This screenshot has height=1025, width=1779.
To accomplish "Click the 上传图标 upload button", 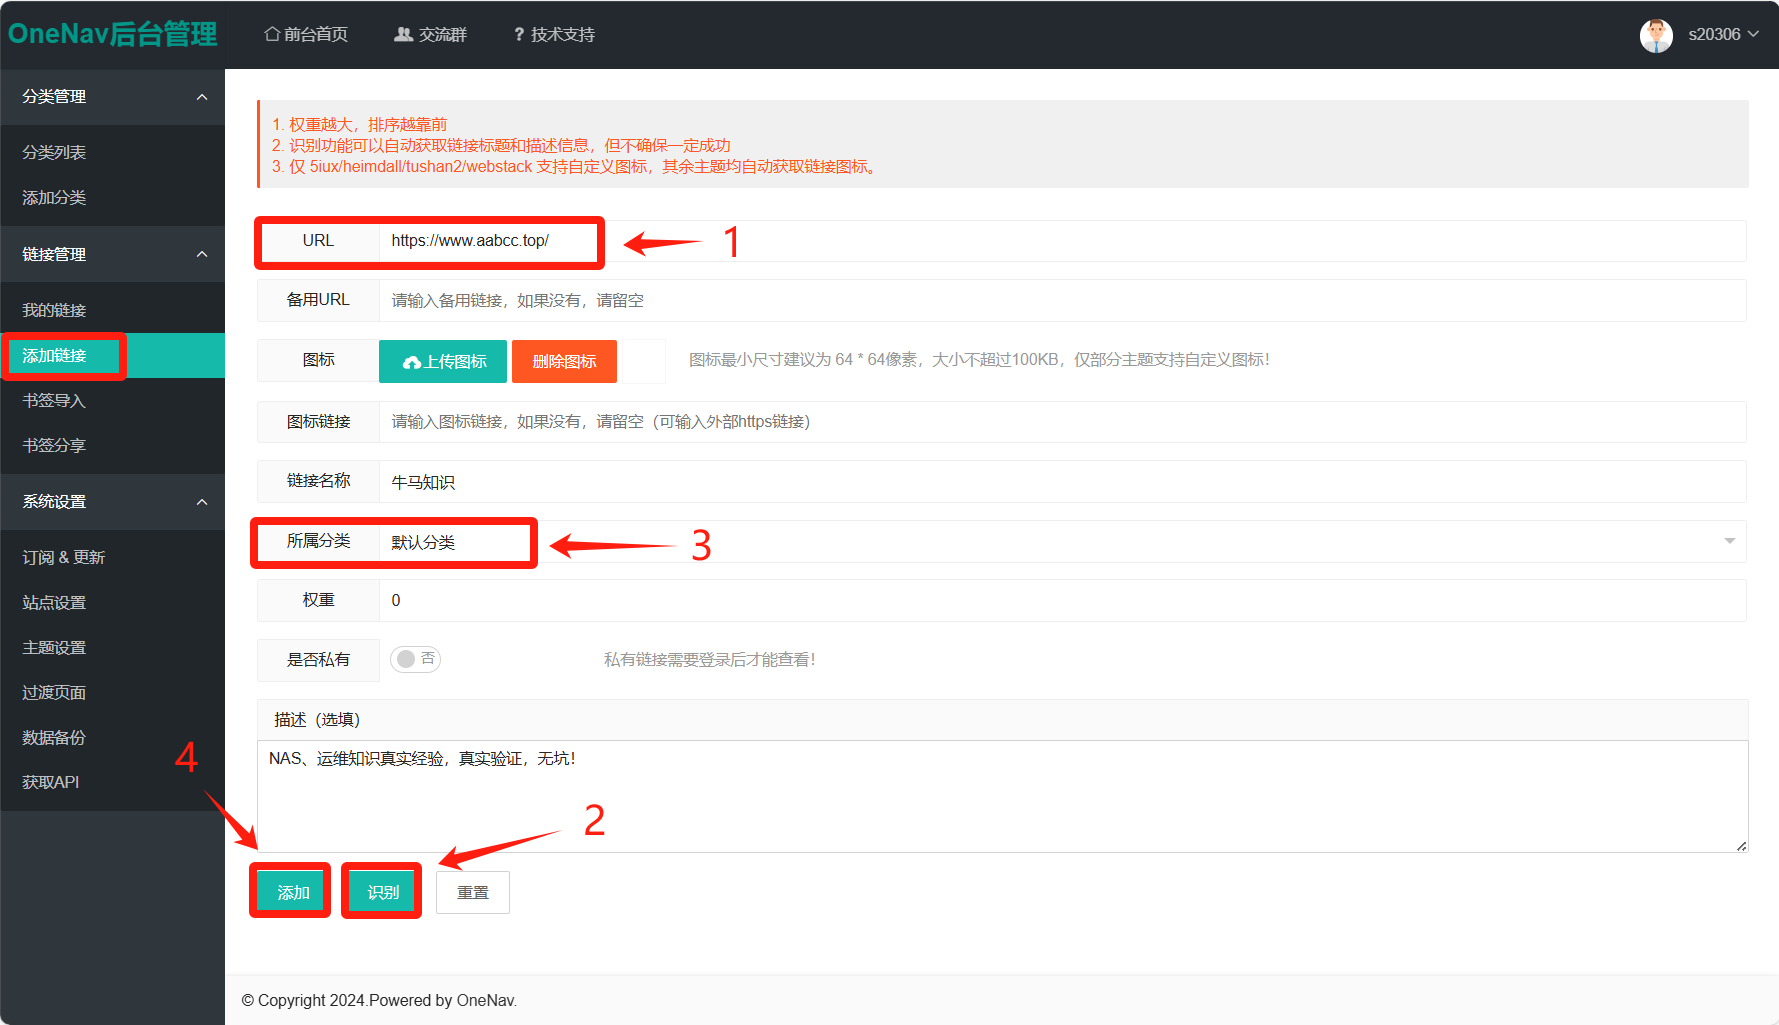I will (444, 361).
